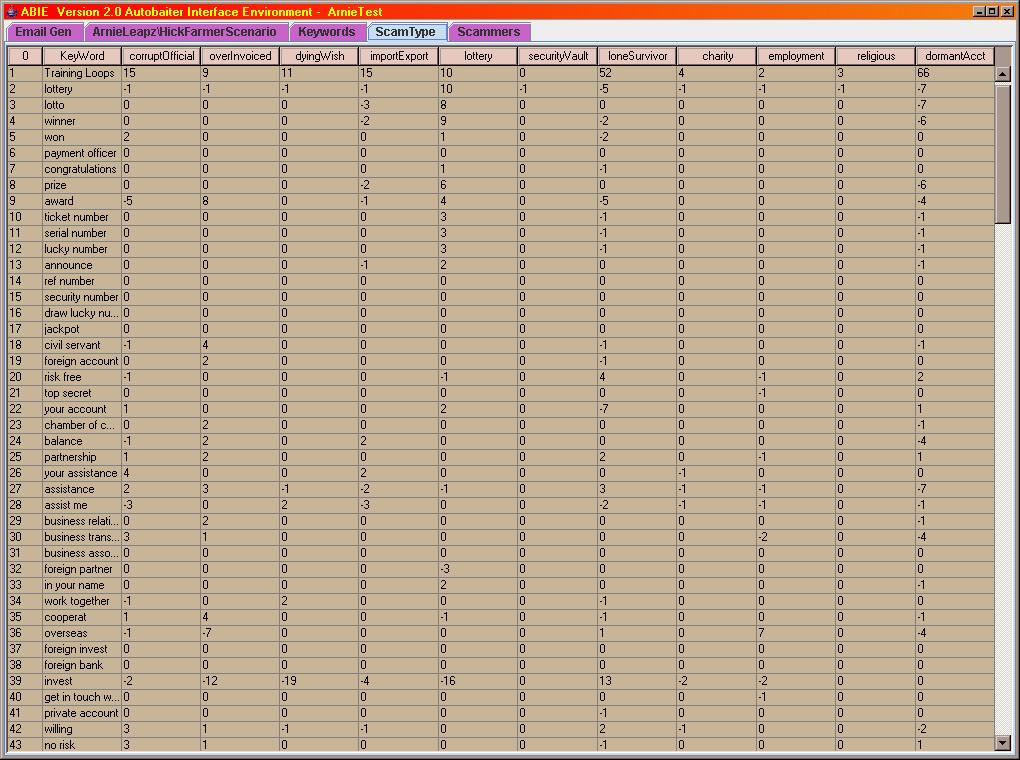Click the religious column header
The width and height of the screenshot is (1020, 760).
coord(876,56)
